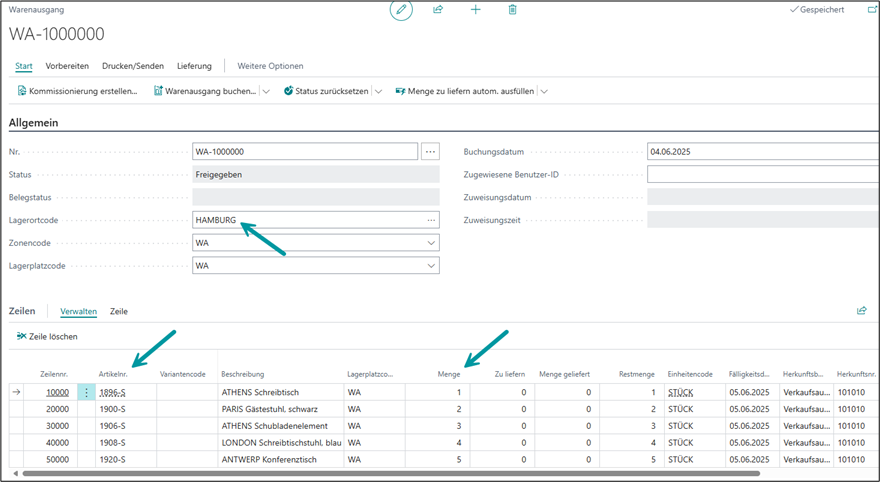Click the horizontal scrollbar under lines table

[400, 473]
